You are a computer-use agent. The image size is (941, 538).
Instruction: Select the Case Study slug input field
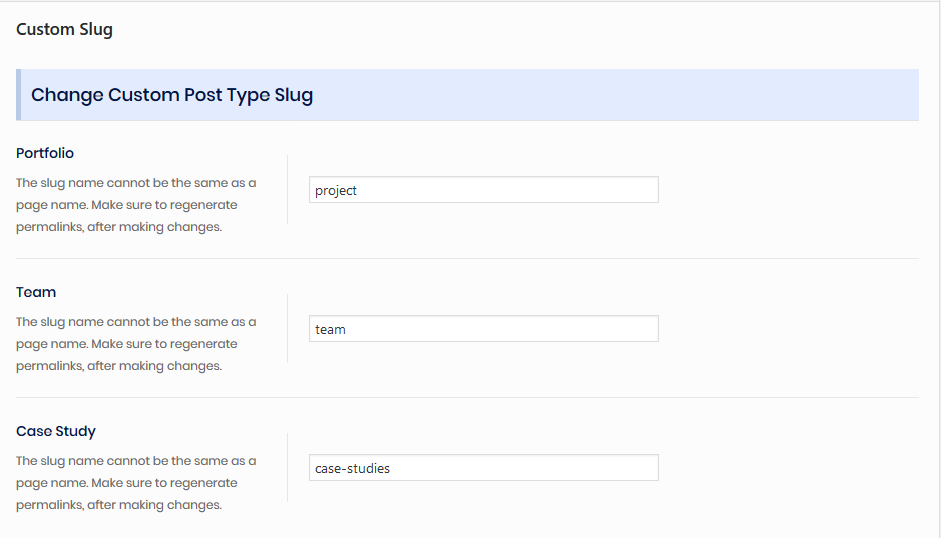483,468
